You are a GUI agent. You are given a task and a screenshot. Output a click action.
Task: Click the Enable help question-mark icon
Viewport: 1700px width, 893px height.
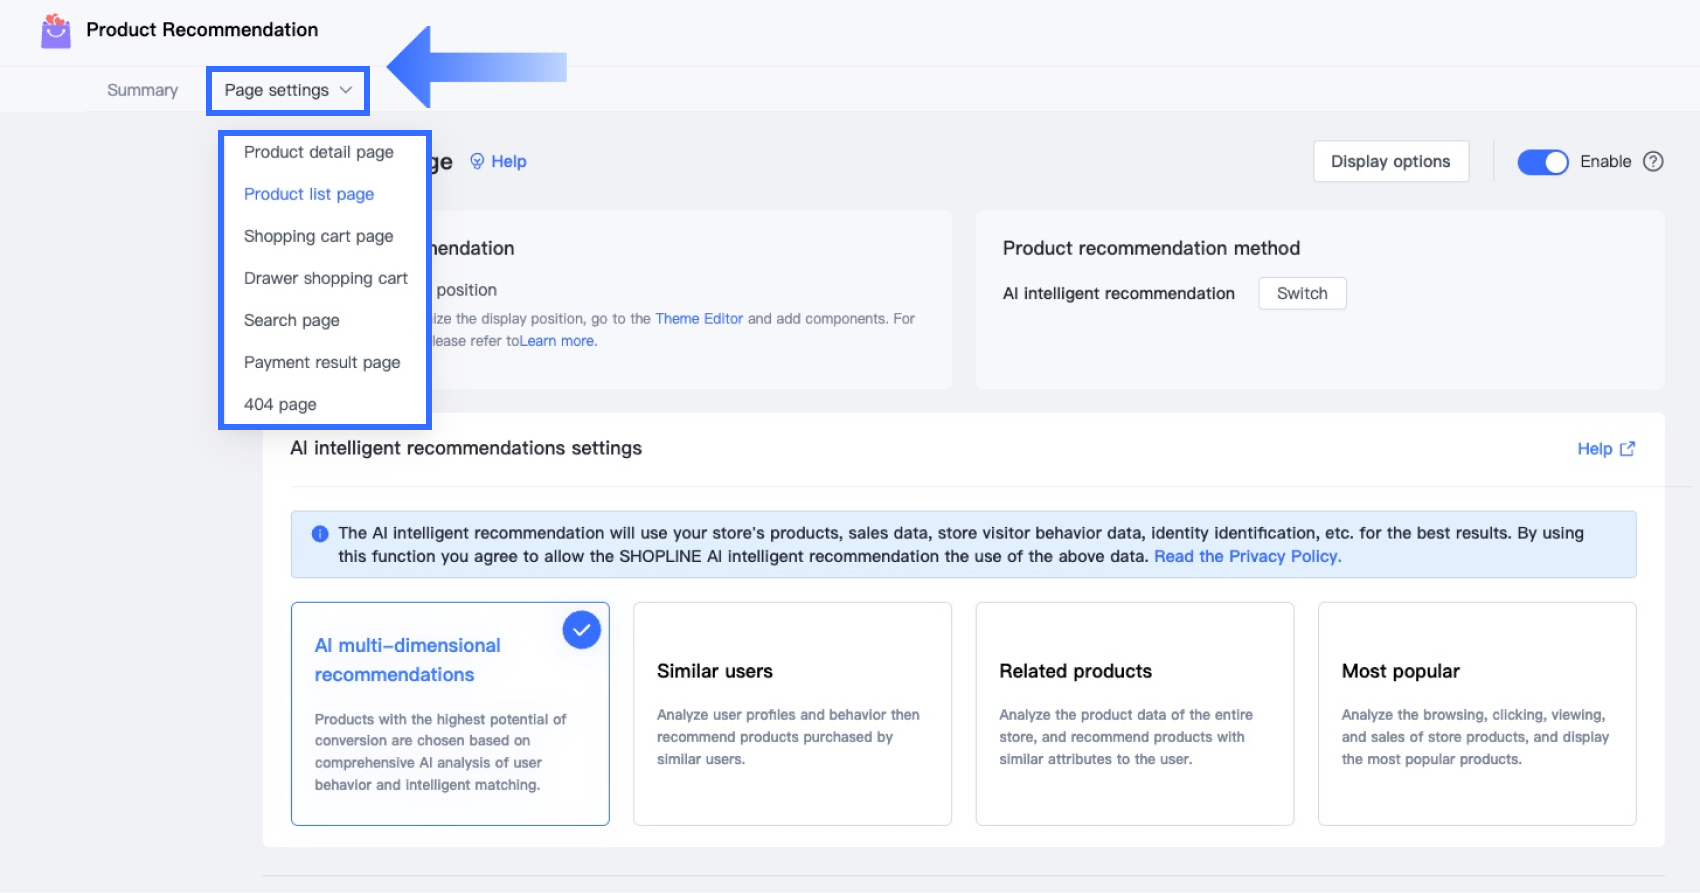click(x=1653, y=161)
